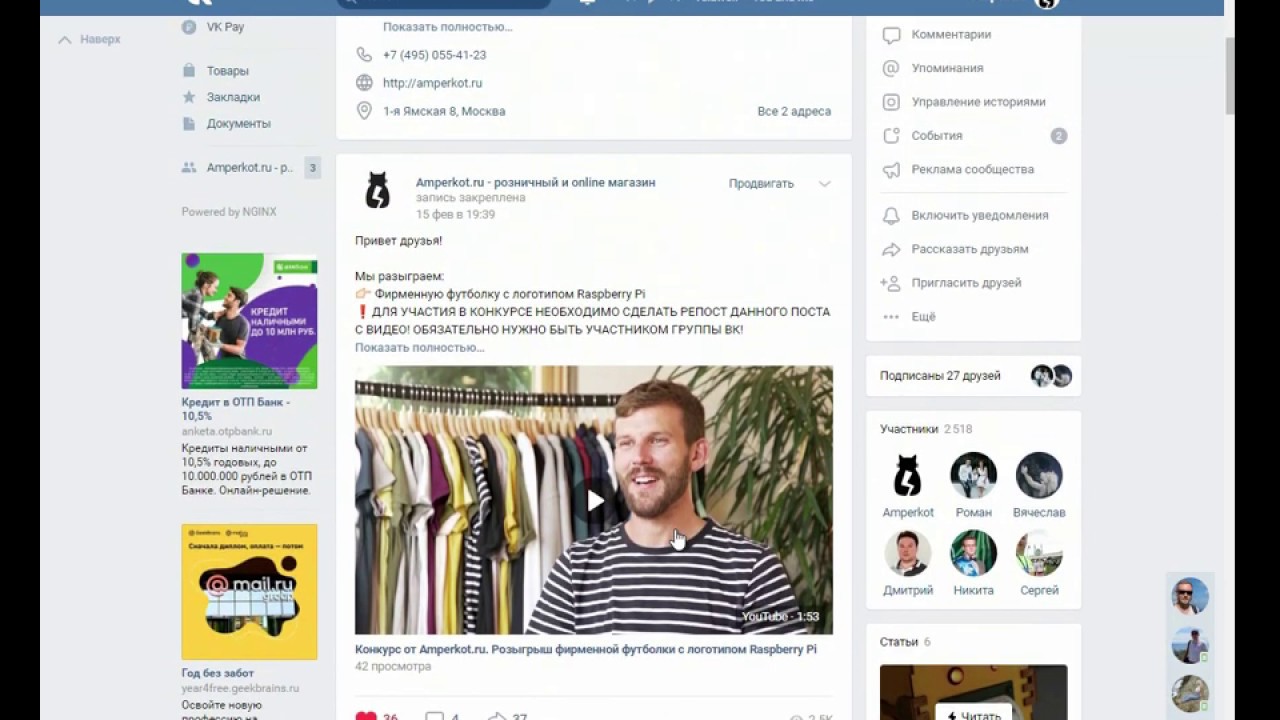The height and width of the screenshot is (720, 1280).
Task: Click Пригласить друзей
Action: pos(966,283)
